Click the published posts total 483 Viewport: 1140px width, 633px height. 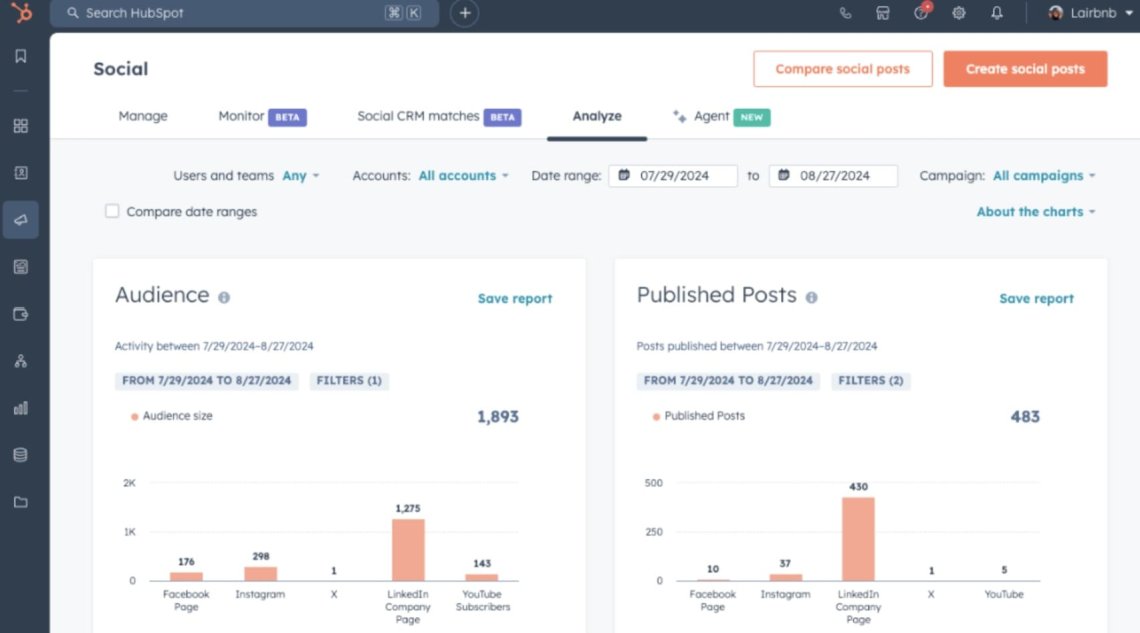[x=1025, y=416]
